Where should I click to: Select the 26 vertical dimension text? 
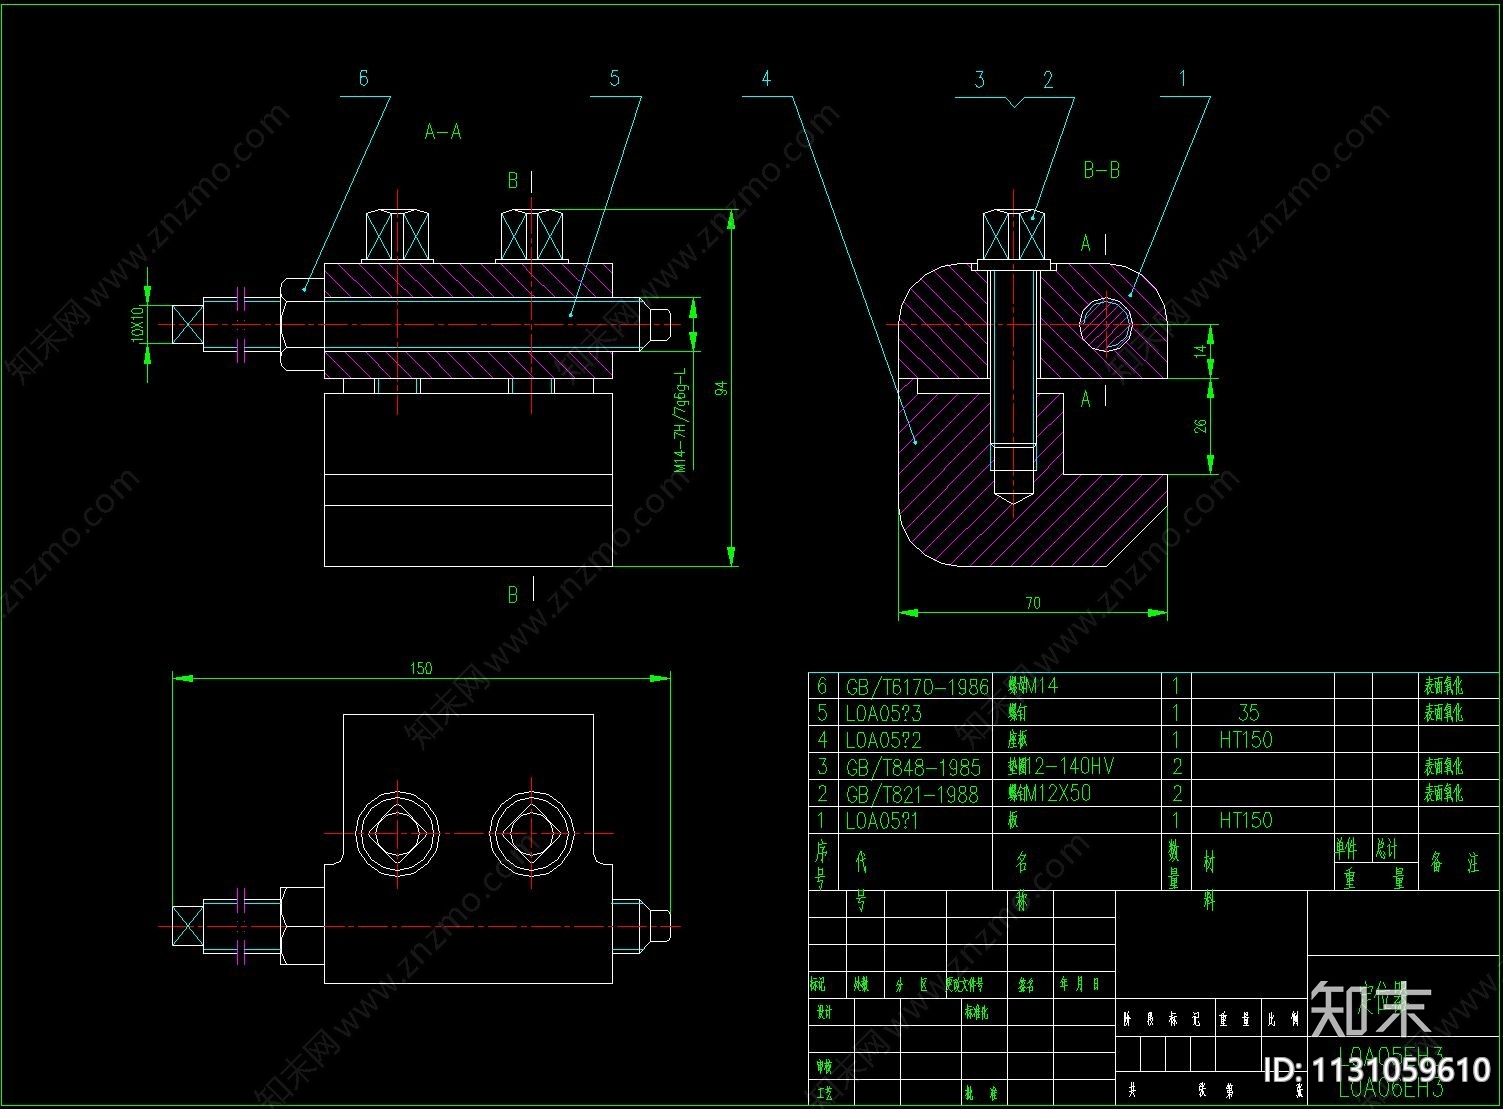coord(1201,425)
